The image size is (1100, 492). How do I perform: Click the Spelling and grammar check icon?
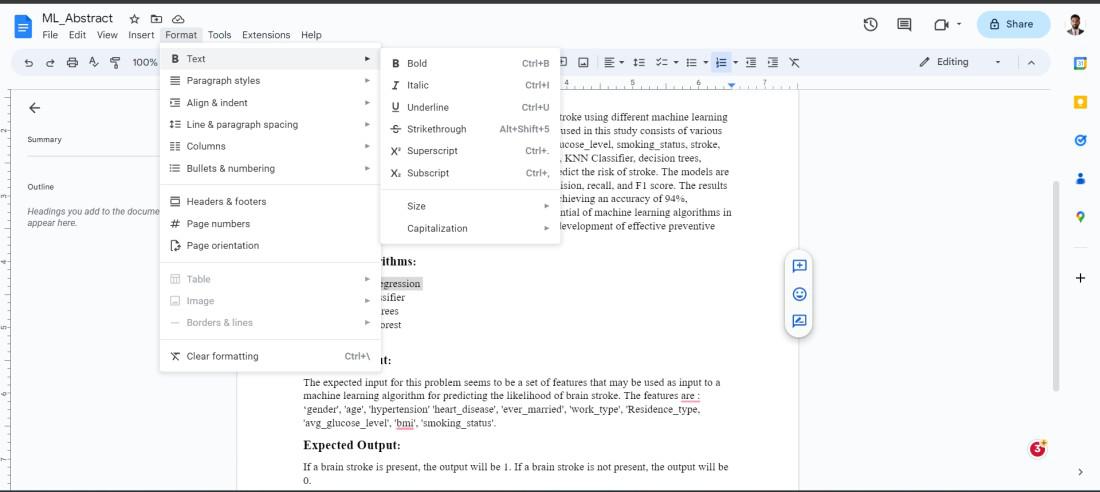pos(94,62)
